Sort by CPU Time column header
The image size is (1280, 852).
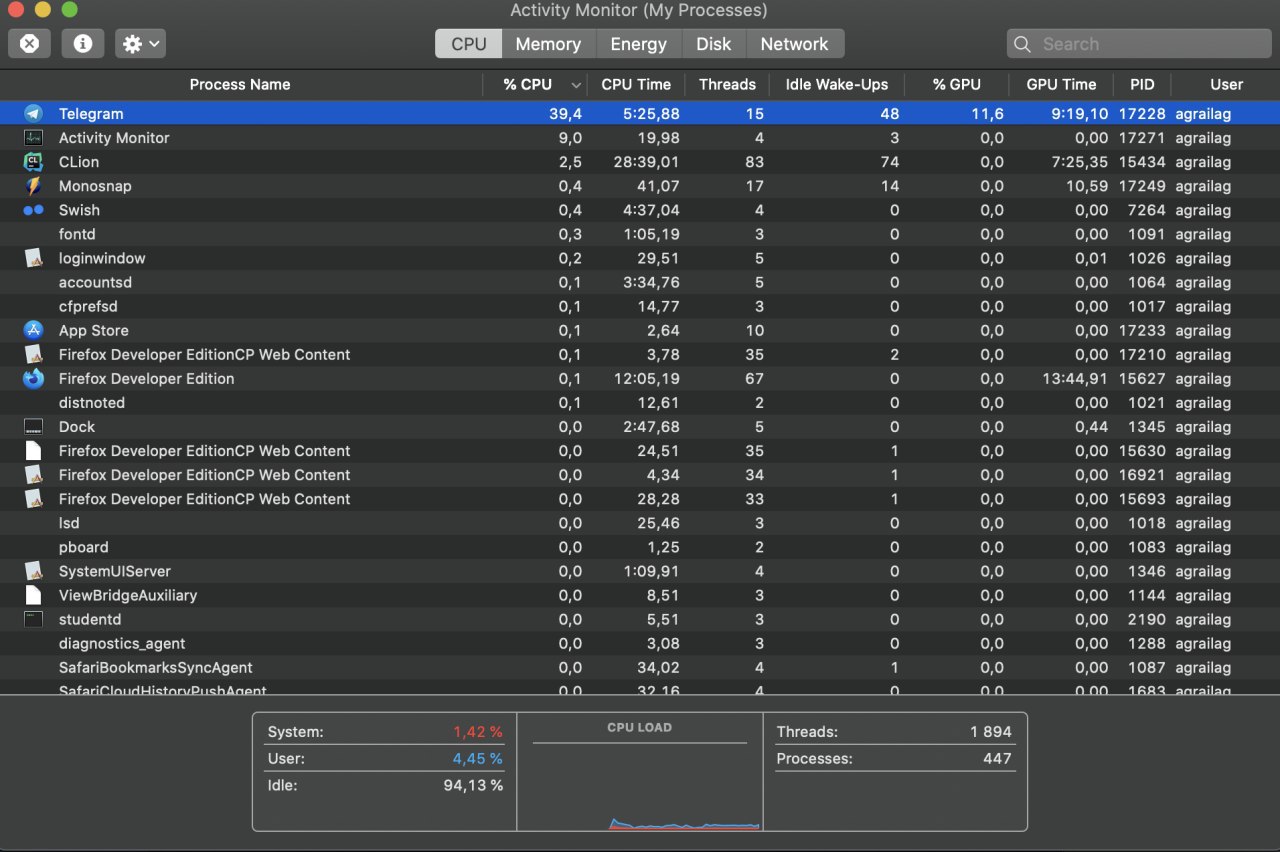pyautogui.click(x=636, y=85)
